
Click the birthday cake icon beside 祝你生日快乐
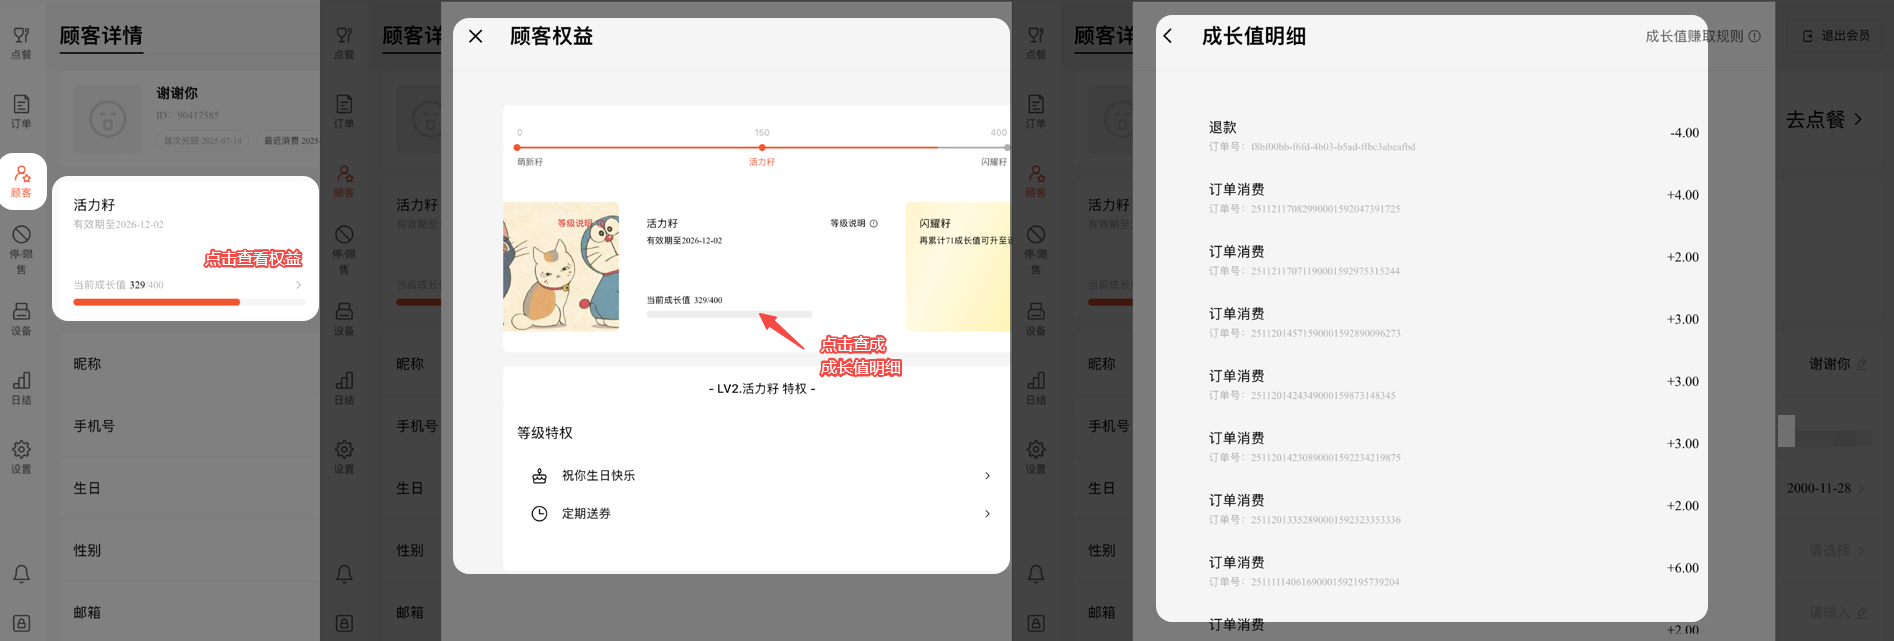pyautogui.click(x=539, y=476)
